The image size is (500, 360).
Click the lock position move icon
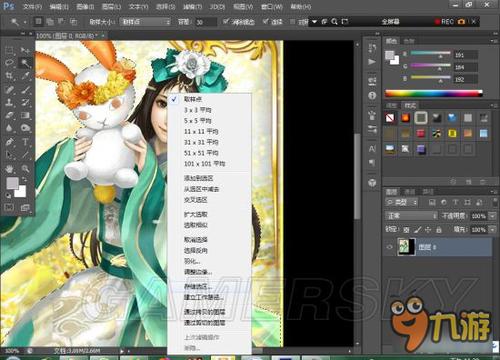[x=428, y=230]
